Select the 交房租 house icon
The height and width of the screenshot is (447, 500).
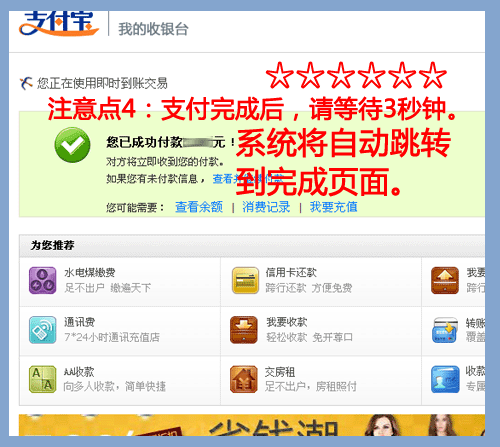click(244, 379)
